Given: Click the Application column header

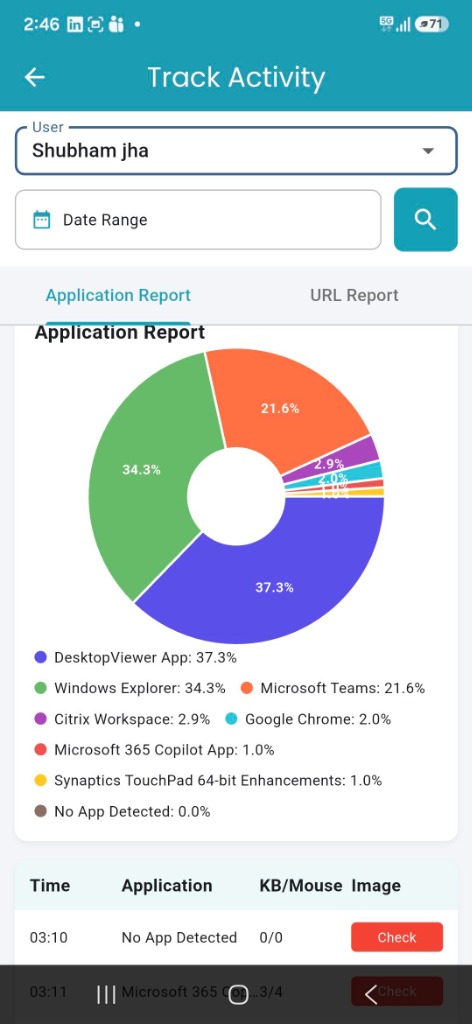Looking at the screenshot, I should pos(166,886).
